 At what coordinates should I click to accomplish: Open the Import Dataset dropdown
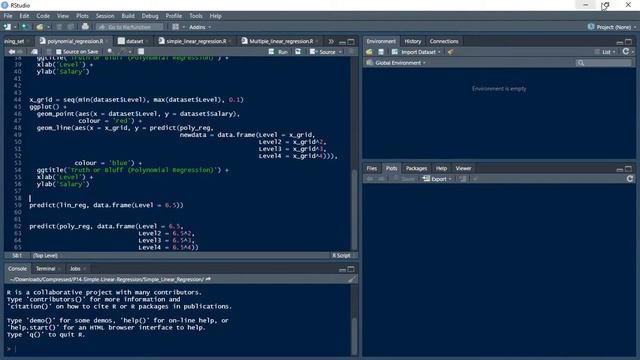tap(417, 52)
